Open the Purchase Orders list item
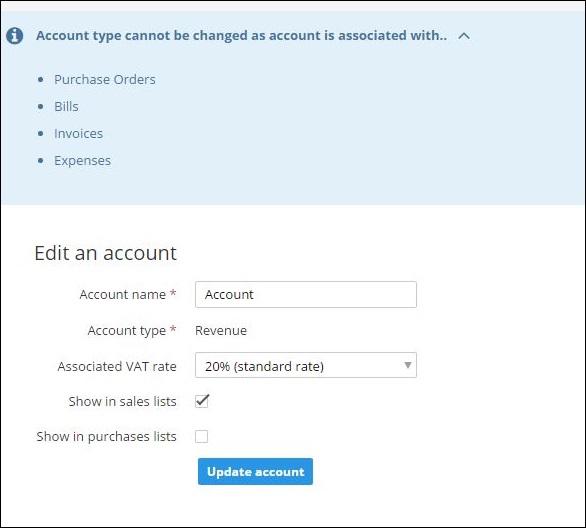 105,80
